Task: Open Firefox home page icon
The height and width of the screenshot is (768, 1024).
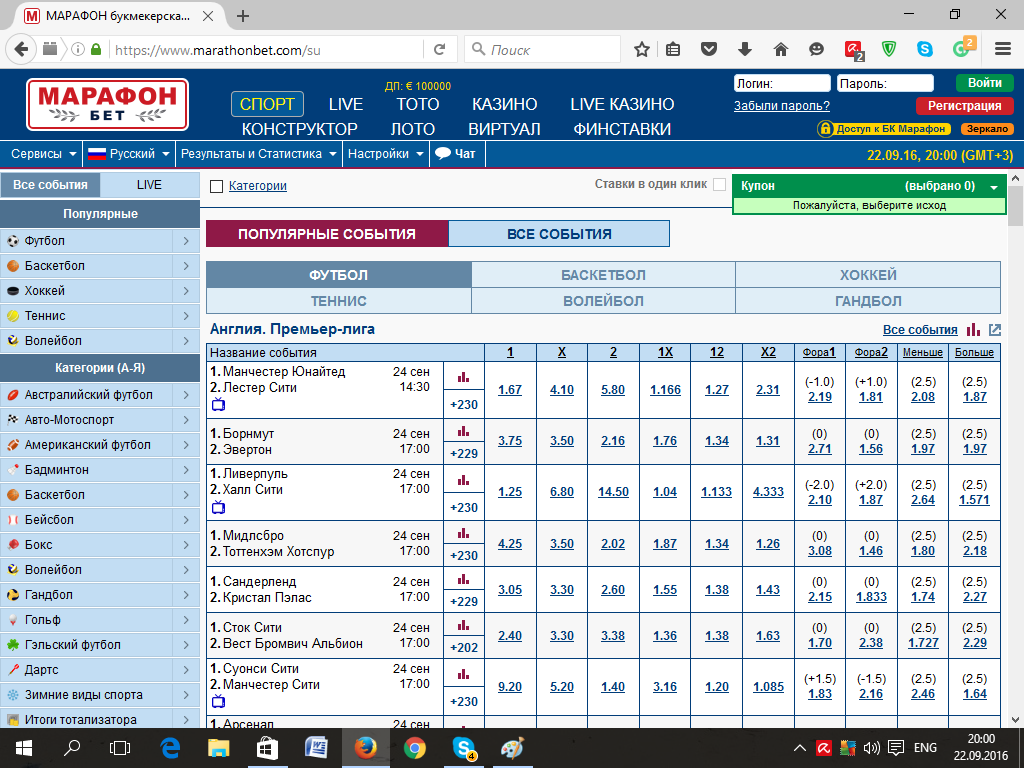Action: coord(781,49)
